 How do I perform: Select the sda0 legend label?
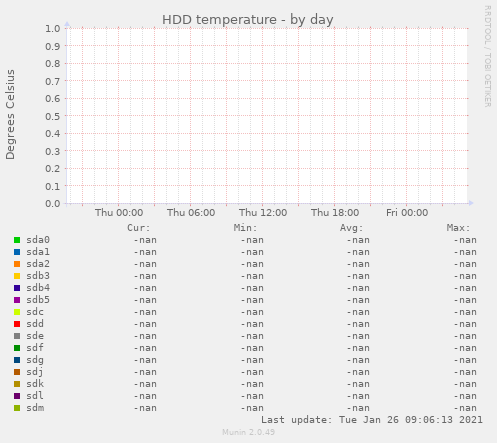[x=38, y=240]
